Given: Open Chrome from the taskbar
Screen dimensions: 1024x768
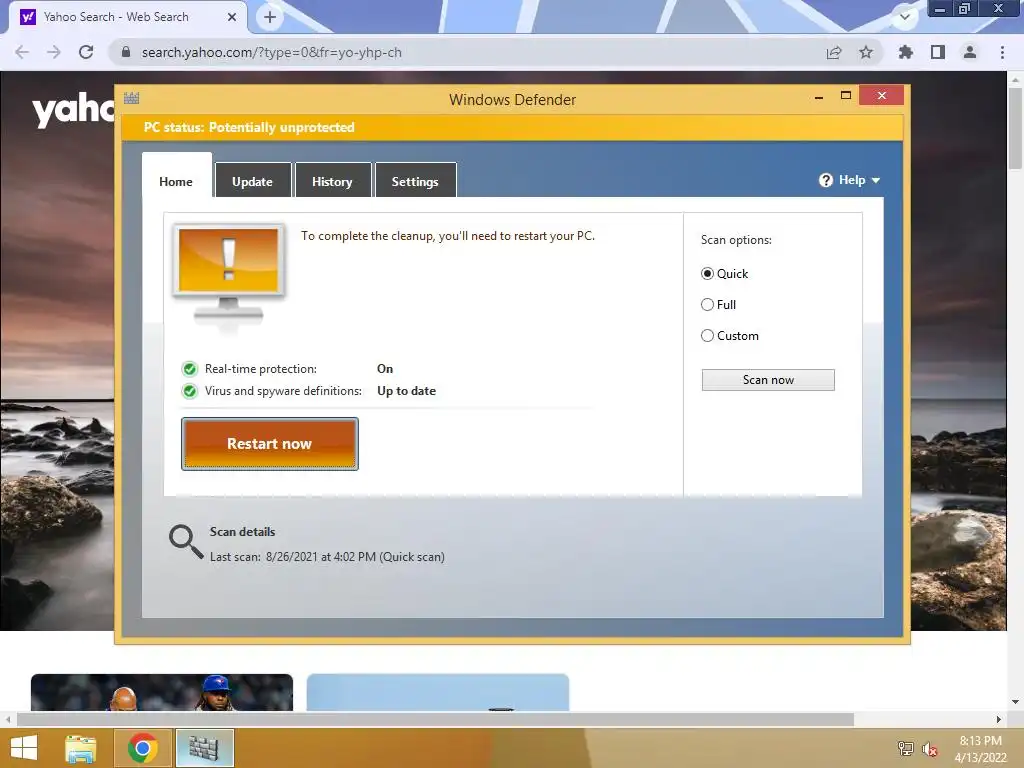Looking at the screenshot, I should [143, 748].
